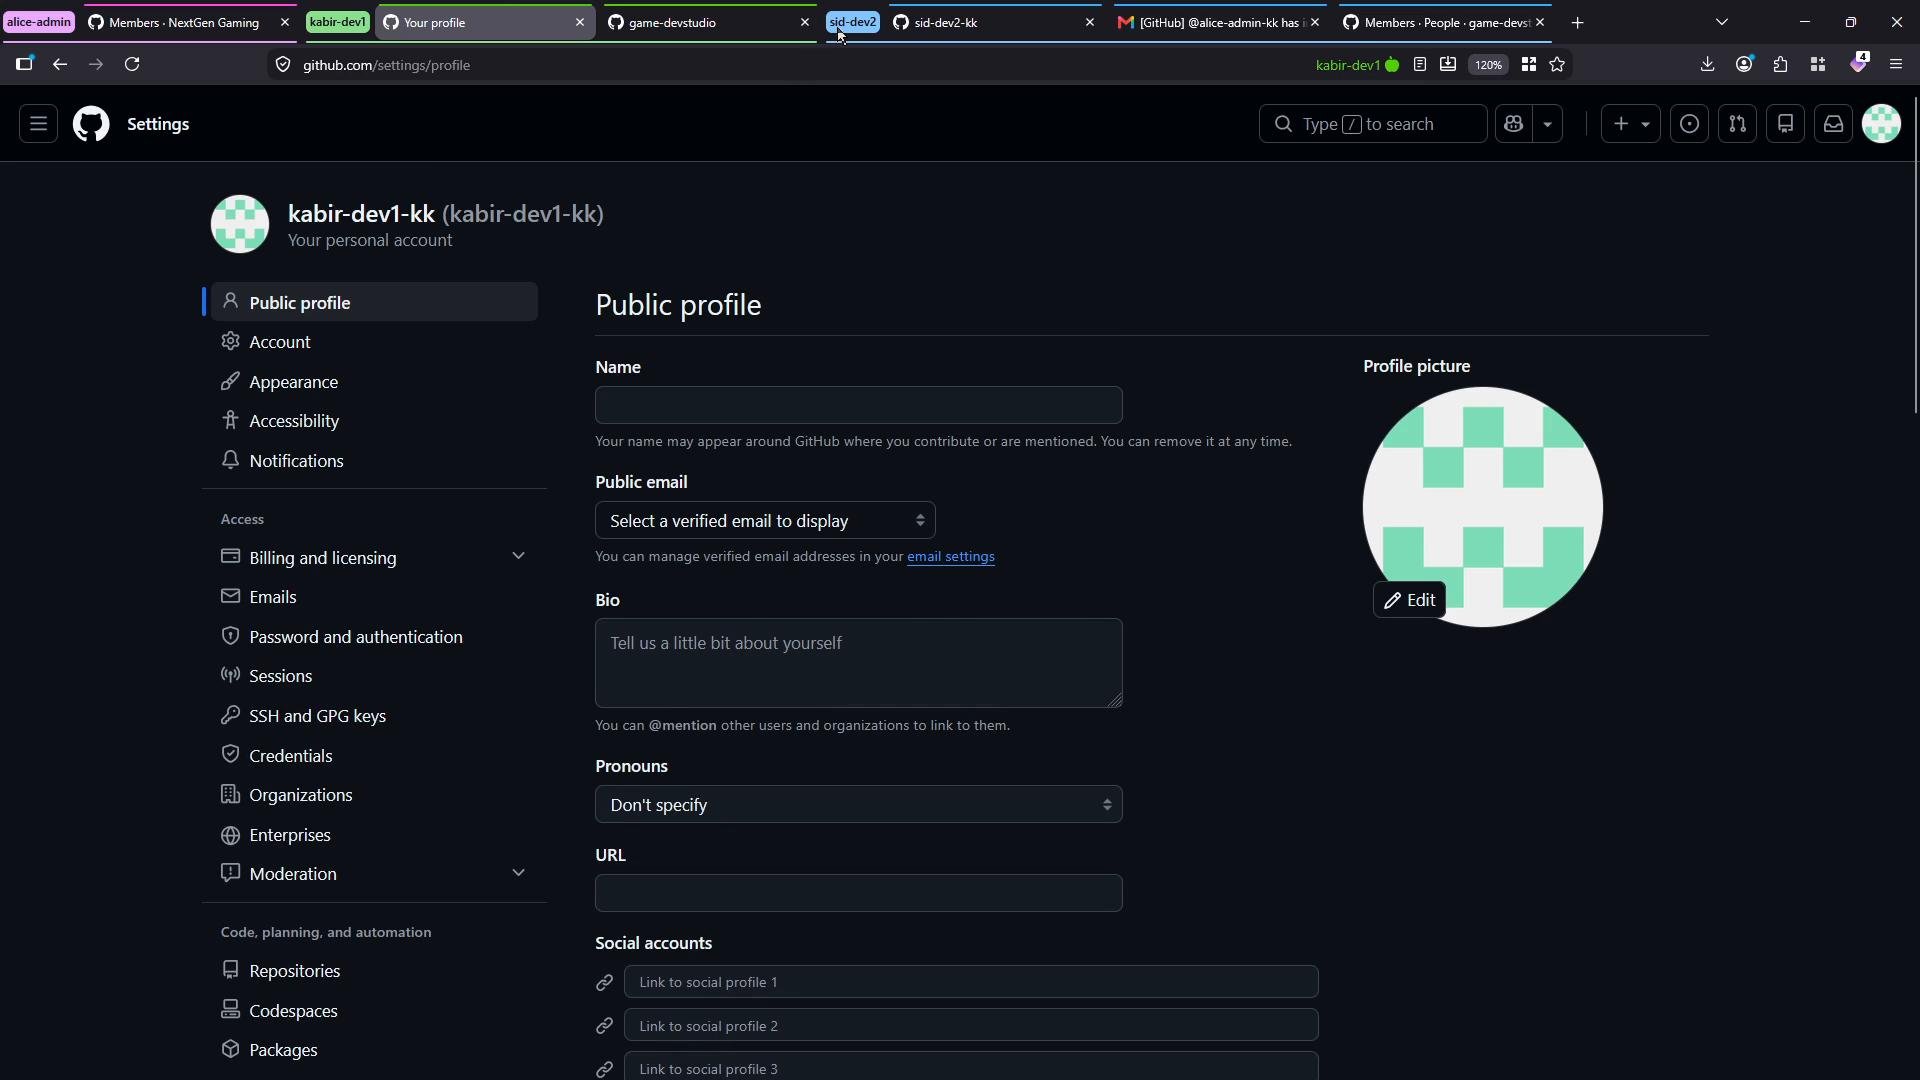The width and height of the screenshot is (1920, 1080).
Task: Open the Repositories icon in header
Action: [1785, 124]
